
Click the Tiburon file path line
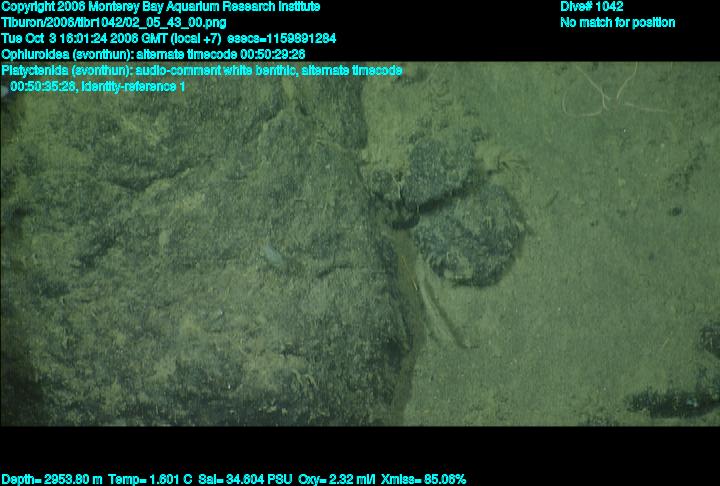[113, 22]
